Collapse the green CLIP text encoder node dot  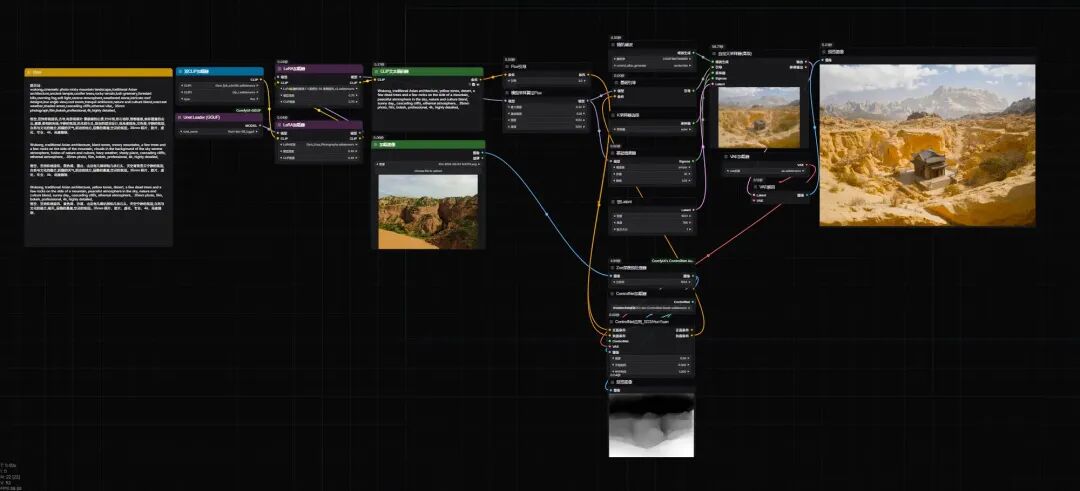point(377,71)
